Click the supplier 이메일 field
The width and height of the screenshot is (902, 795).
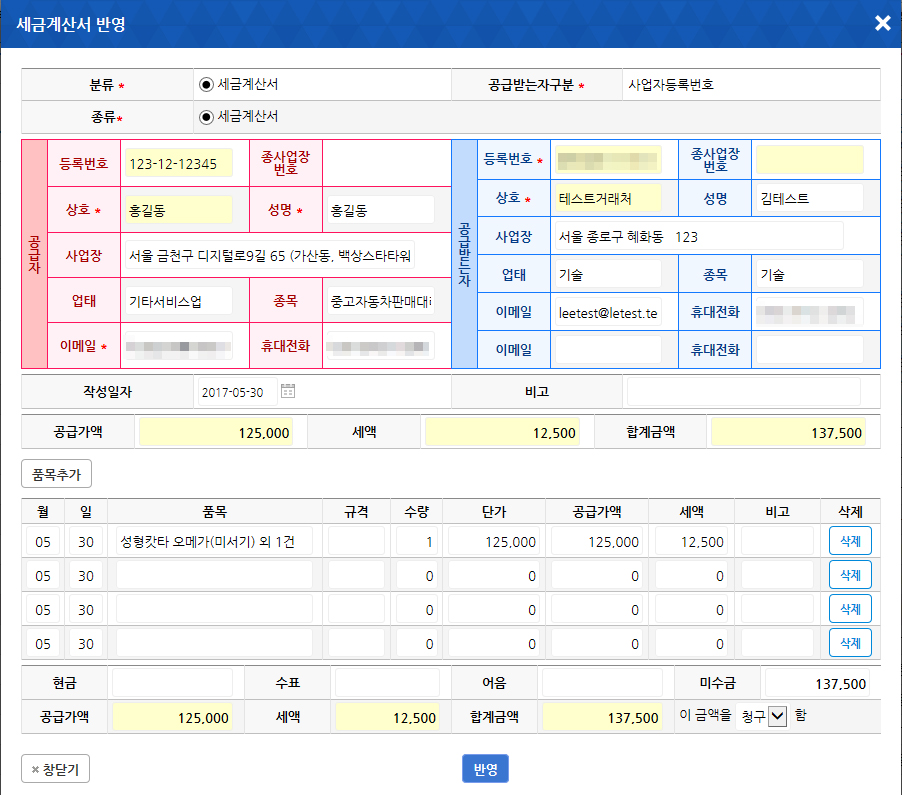point(179,346)
